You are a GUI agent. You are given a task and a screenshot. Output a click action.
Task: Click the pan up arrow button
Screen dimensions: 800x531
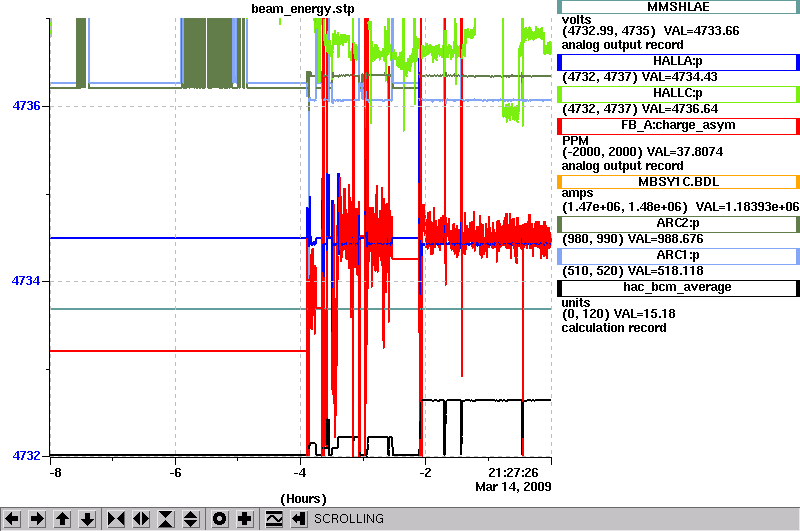pos(62,519)
